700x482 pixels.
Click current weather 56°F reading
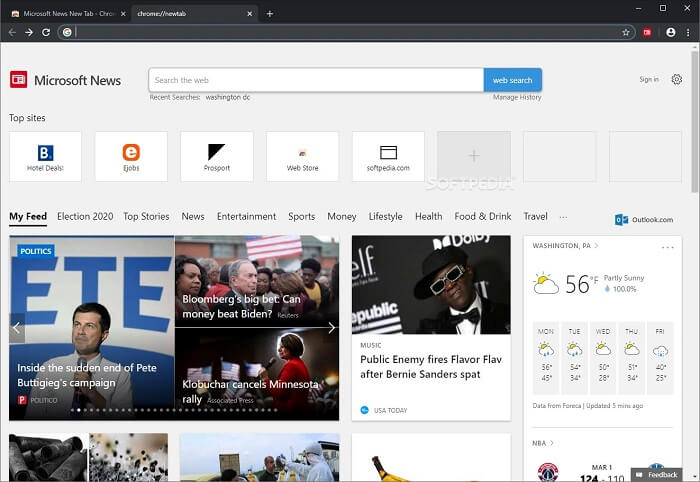[x=581, y=284]
